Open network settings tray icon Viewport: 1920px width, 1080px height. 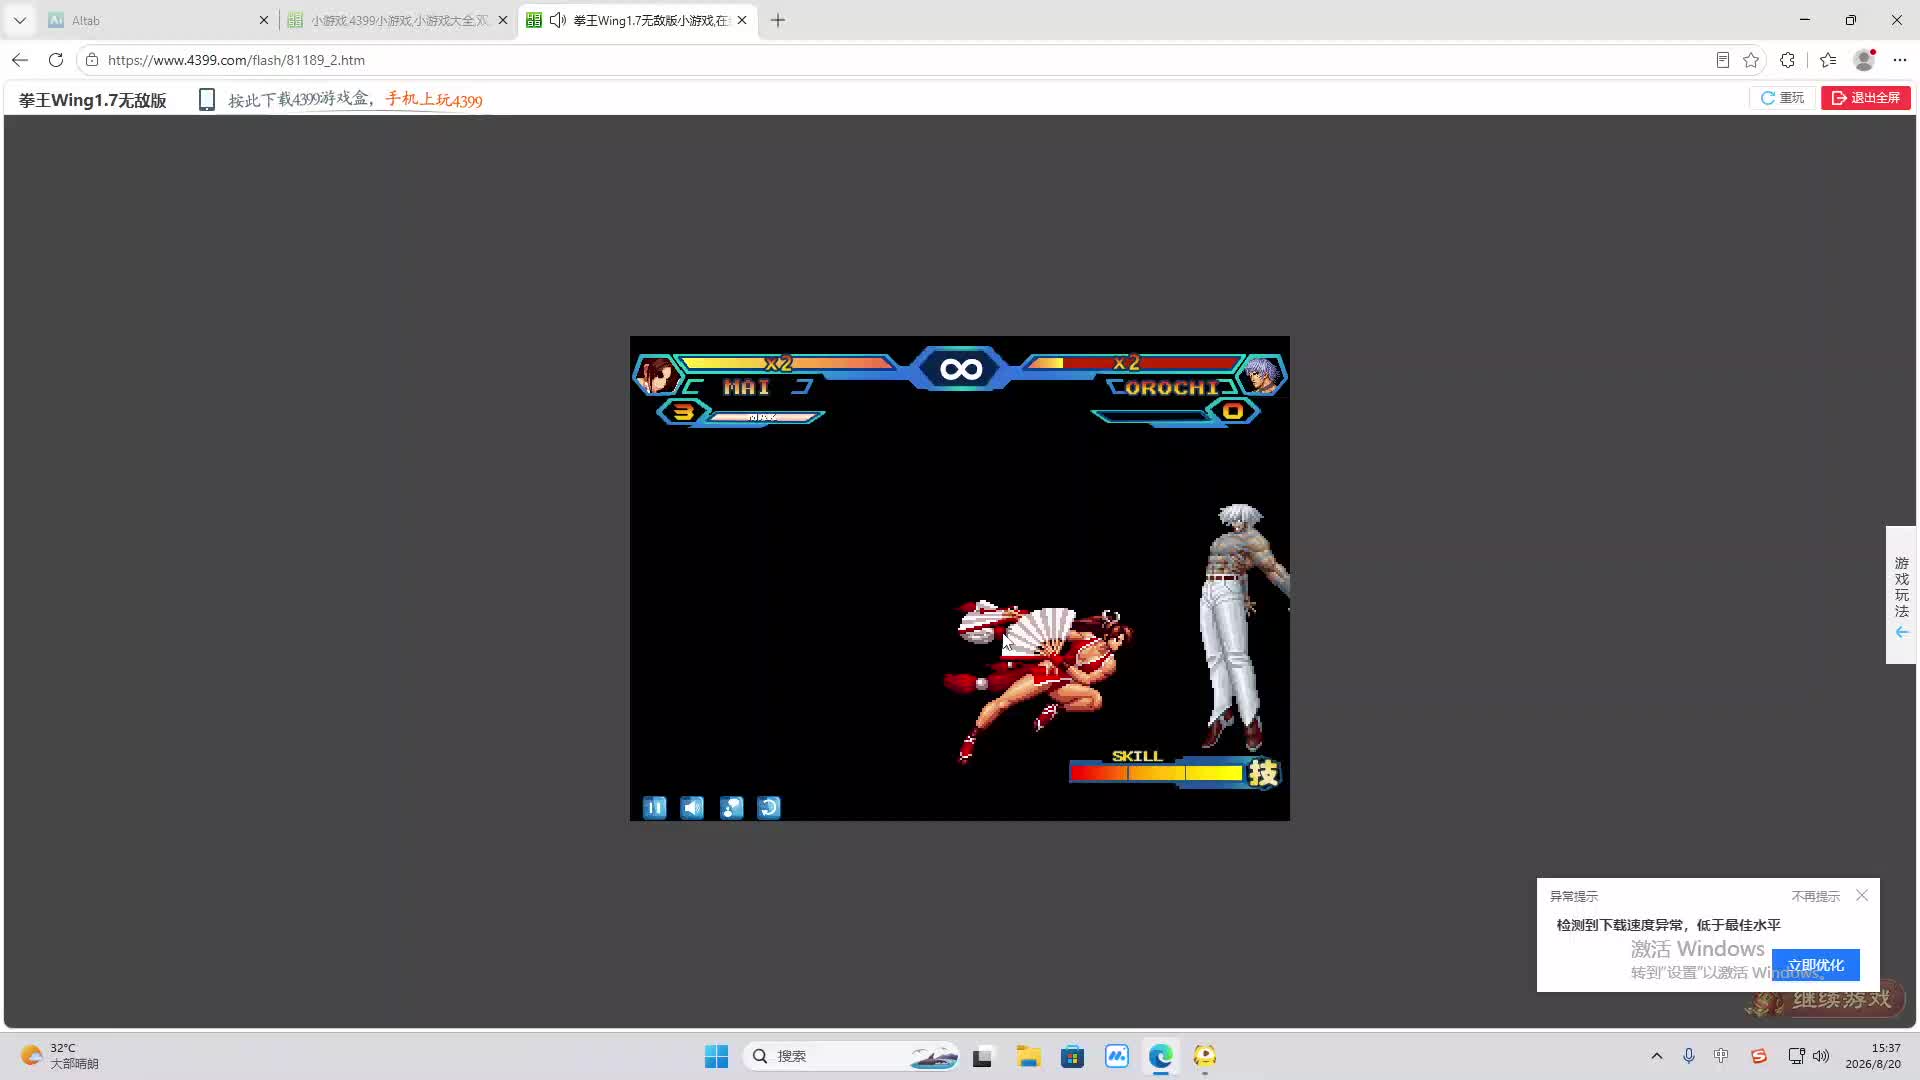click(x=1796, y=1056)
